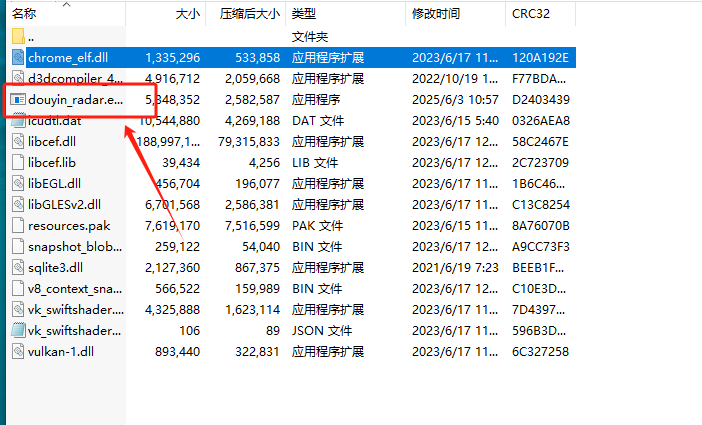
Task: Click compressed size value 89
Action: coord(273,331)
